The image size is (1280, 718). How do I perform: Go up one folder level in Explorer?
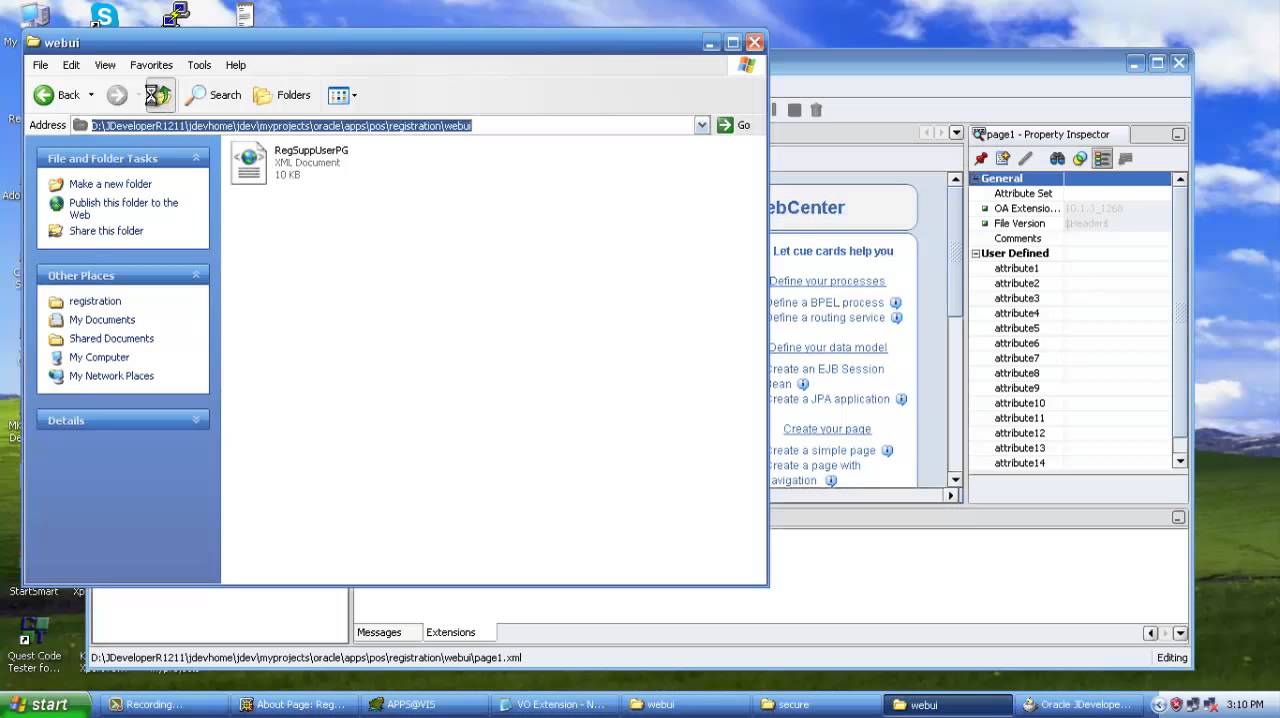(159, 95)
